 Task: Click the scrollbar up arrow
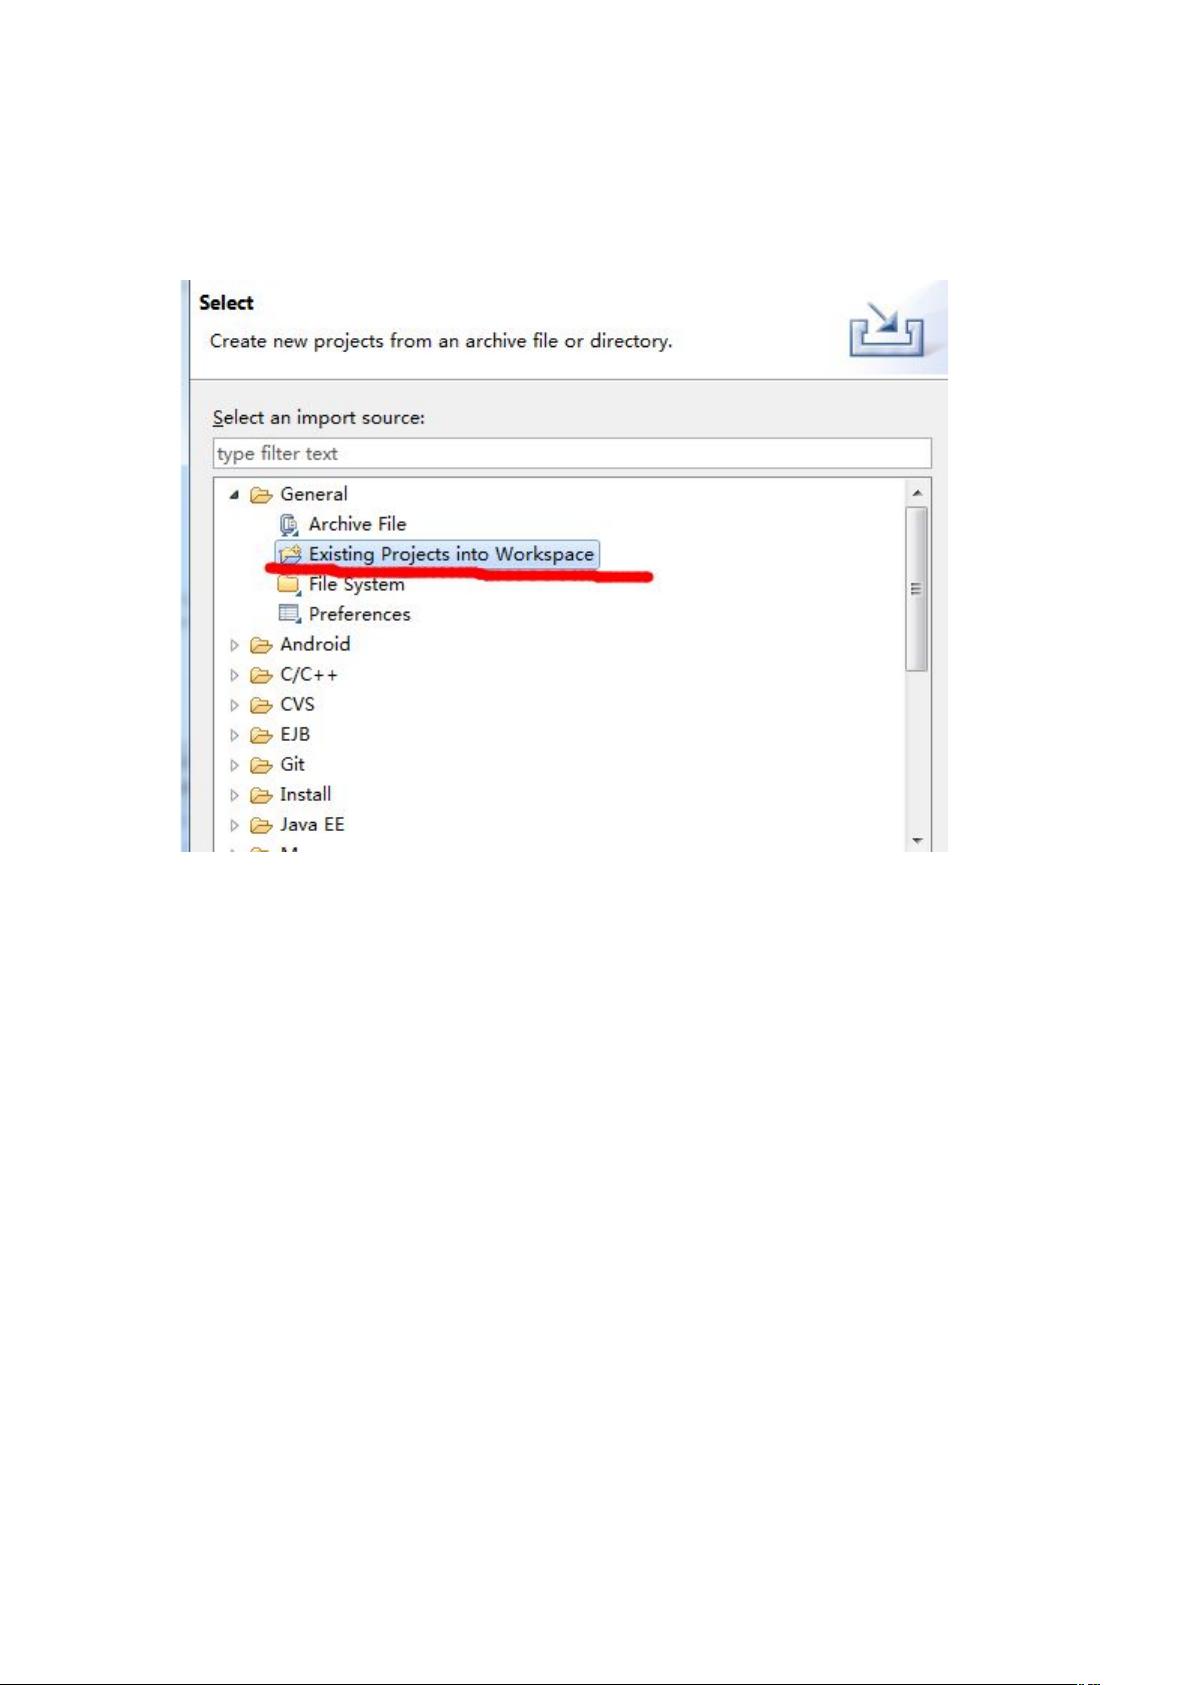[917, 493]
